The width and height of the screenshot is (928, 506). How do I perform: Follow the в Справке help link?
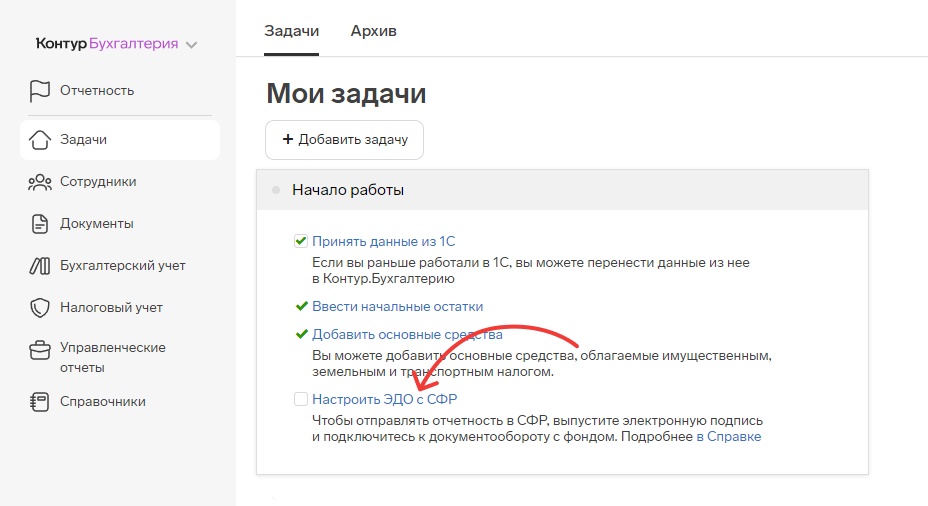pyautogui.click(x=729, y=437)
